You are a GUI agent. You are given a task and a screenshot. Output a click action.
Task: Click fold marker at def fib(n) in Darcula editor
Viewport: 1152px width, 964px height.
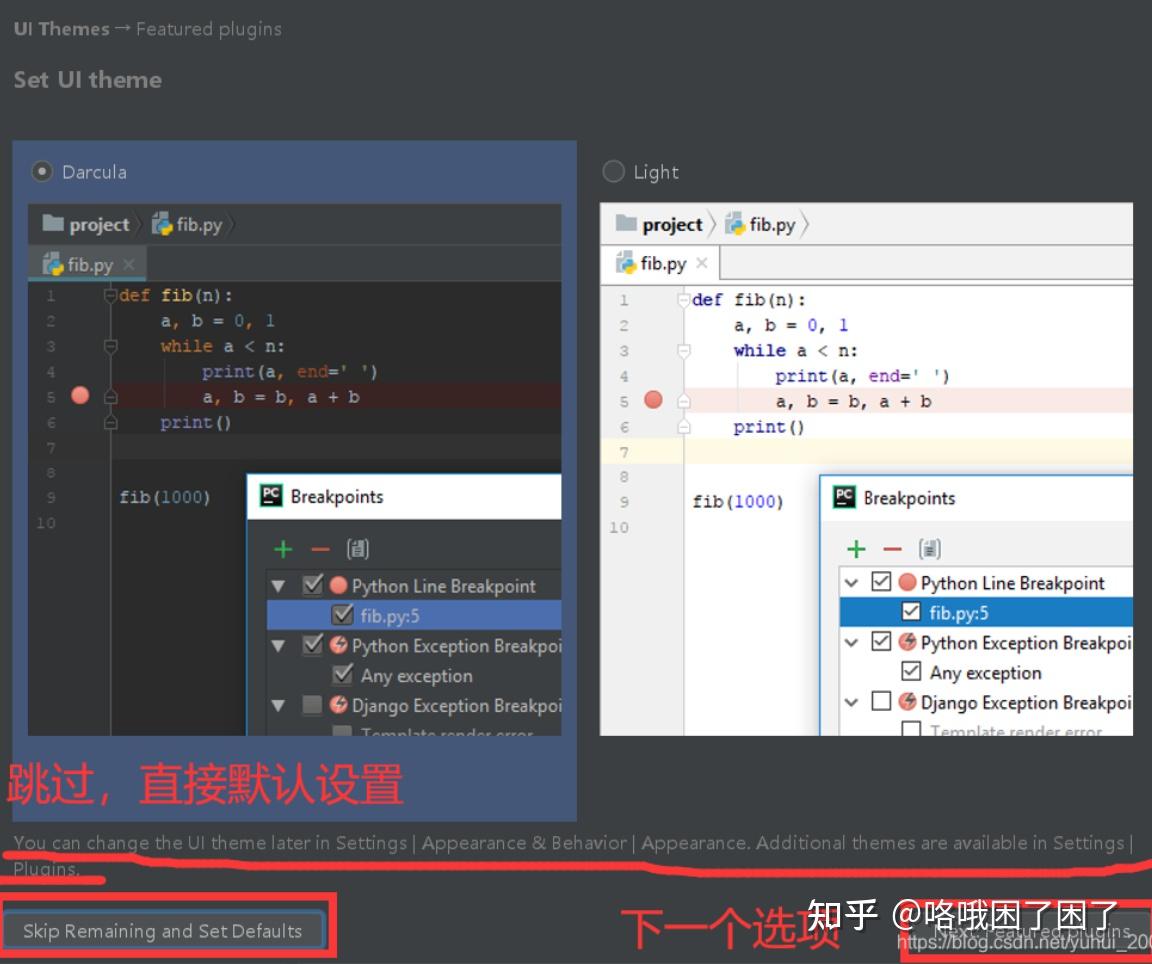111,295
